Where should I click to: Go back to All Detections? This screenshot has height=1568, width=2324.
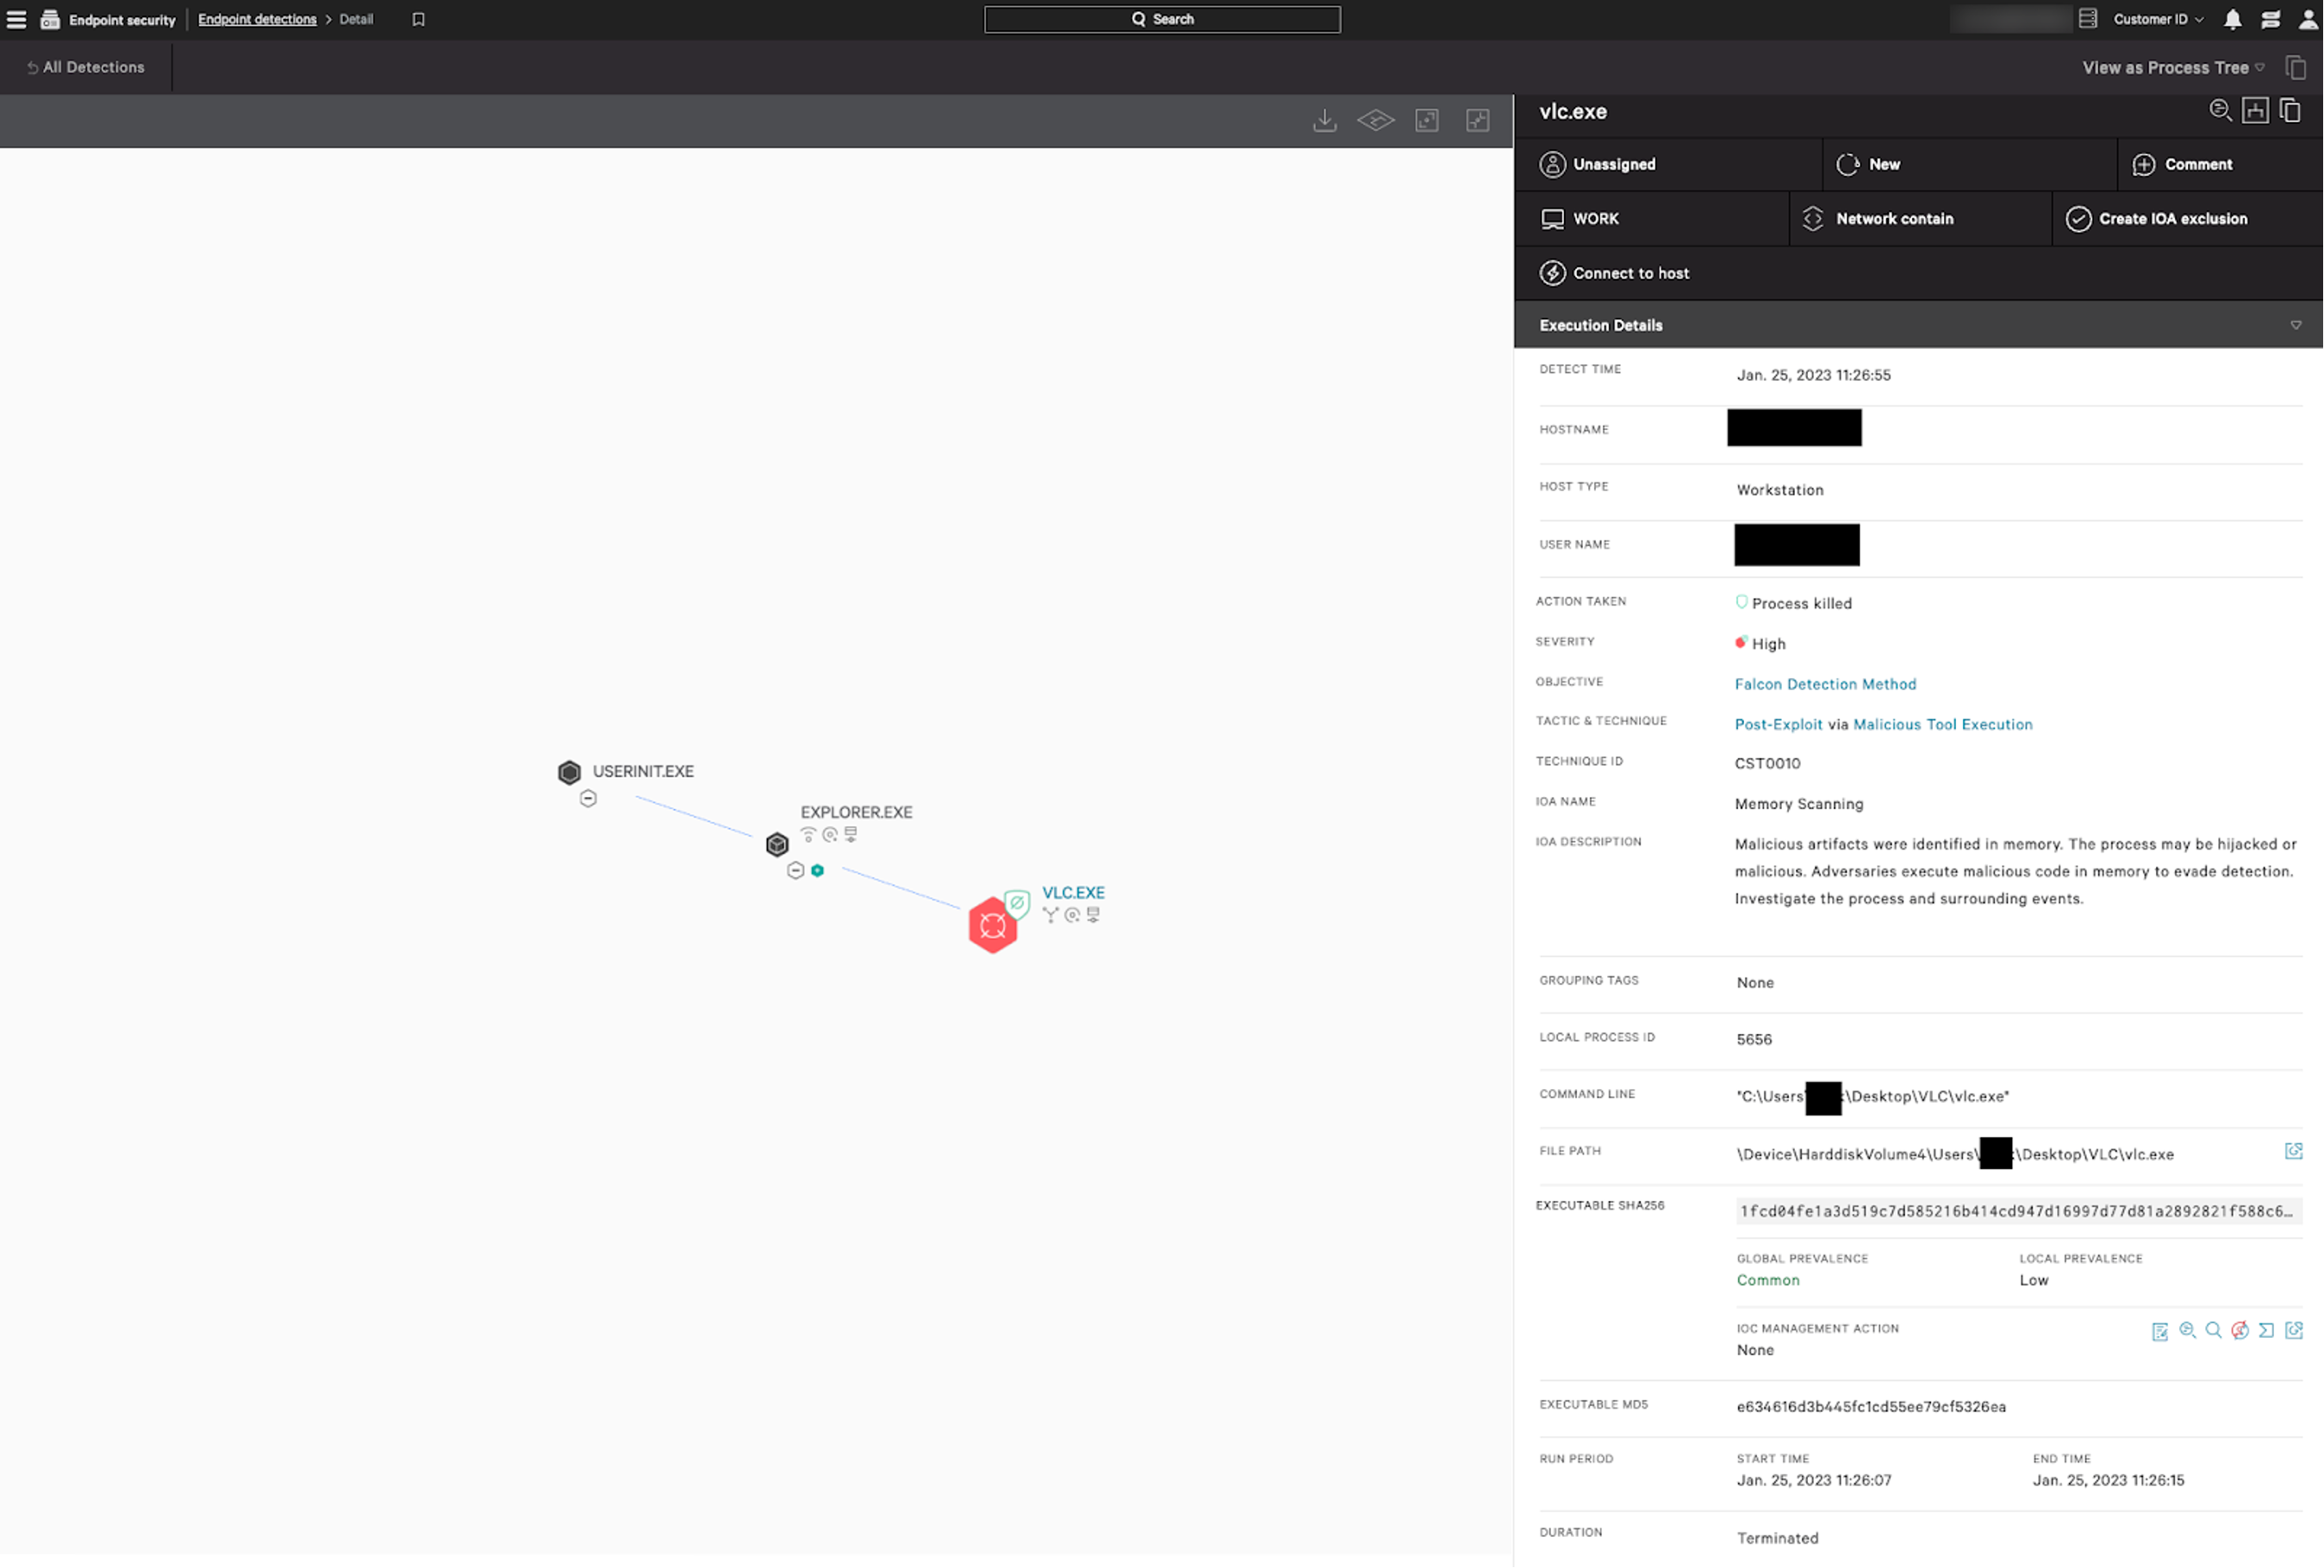pyautogui.click(x=86, y=67)
